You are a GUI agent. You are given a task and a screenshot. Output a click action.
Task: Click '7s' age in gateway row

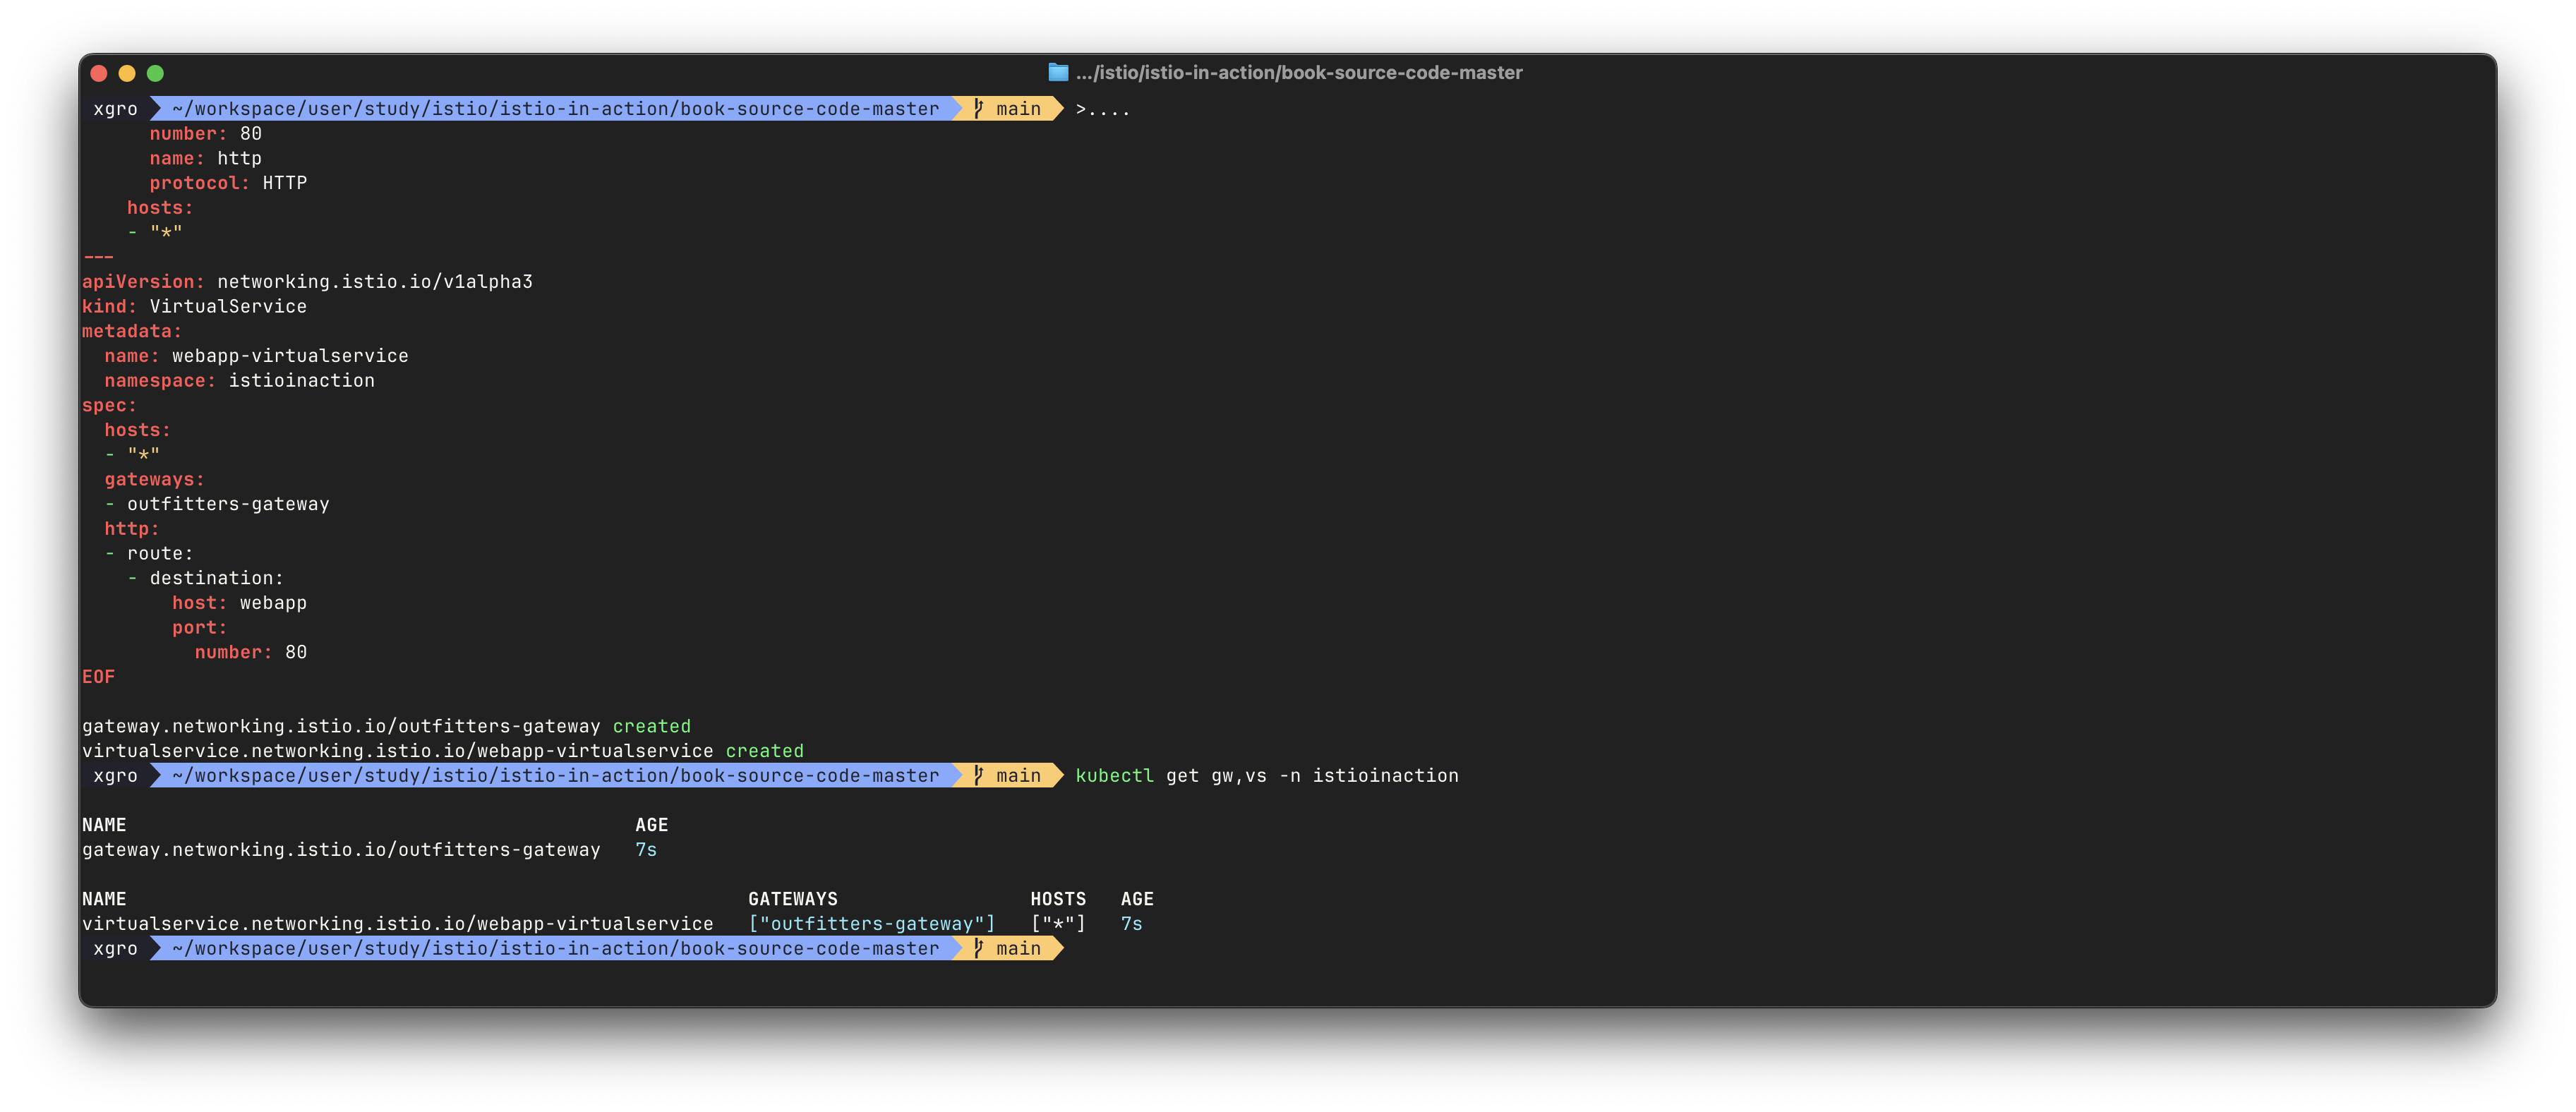point(646,849)
